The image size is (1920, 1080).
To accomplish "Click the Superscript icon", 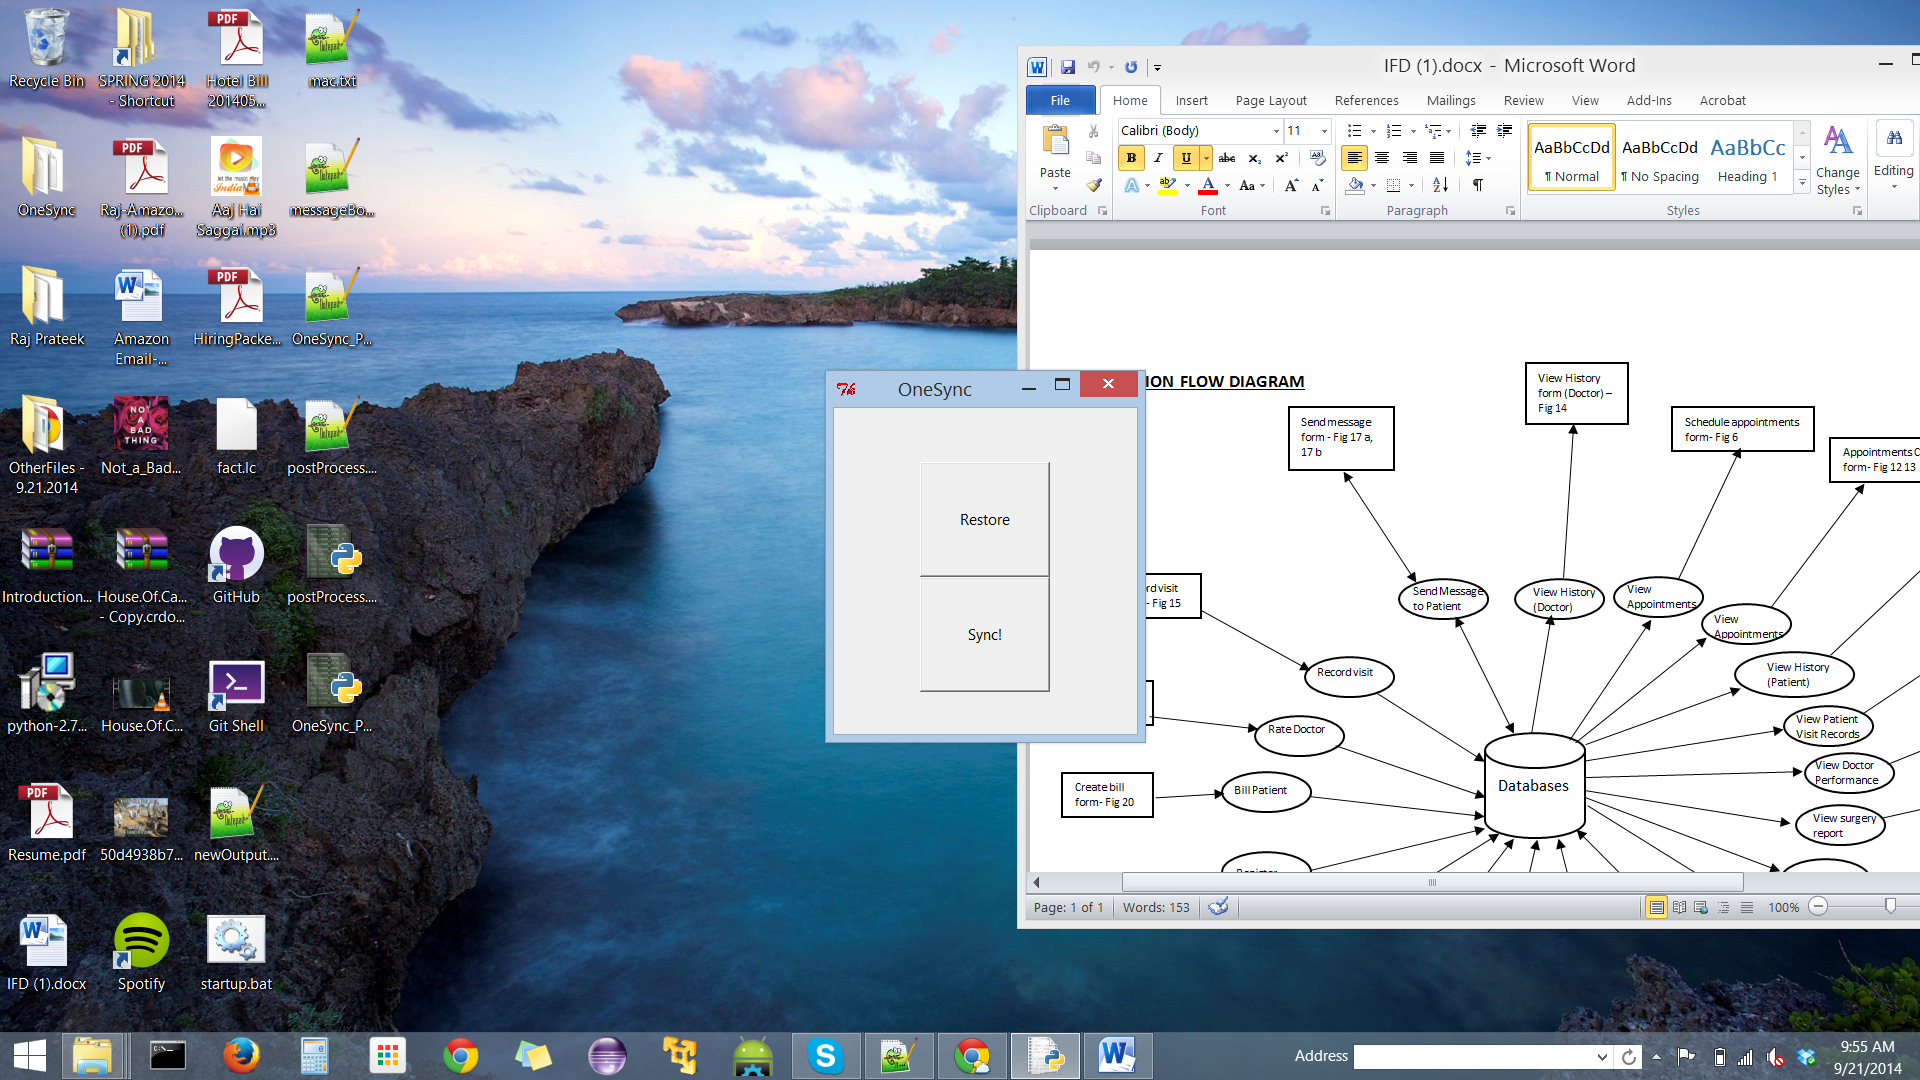I will [x=1281, y=158].
